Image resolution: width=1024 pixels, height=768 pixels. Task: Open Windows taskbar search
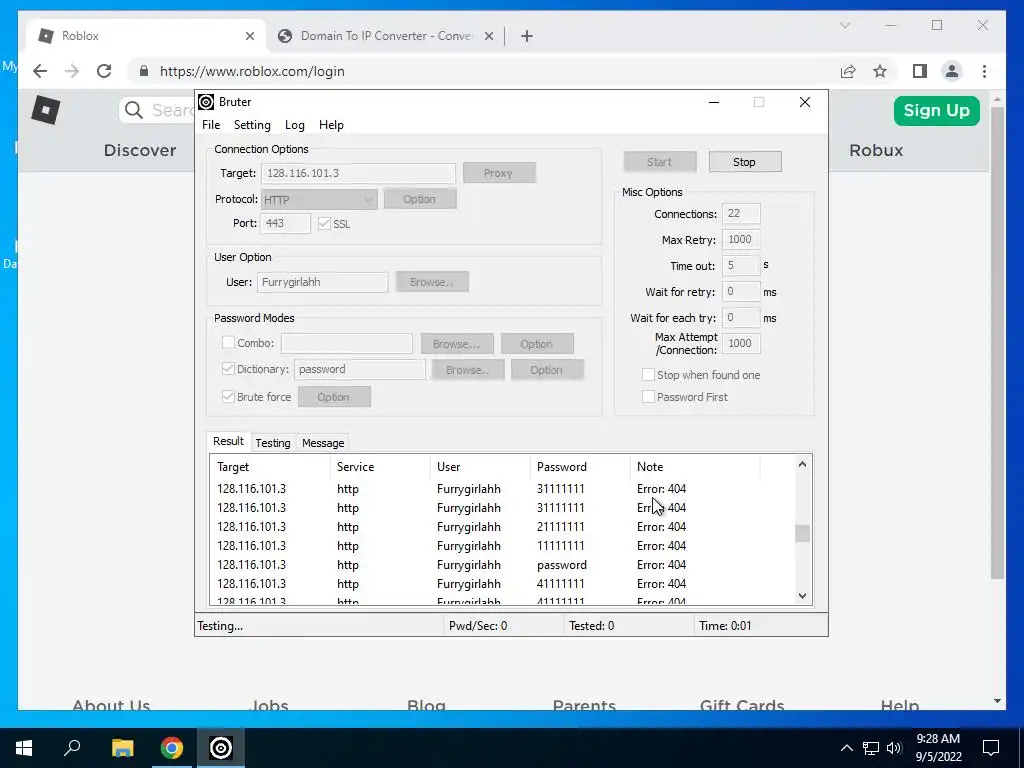72,747
